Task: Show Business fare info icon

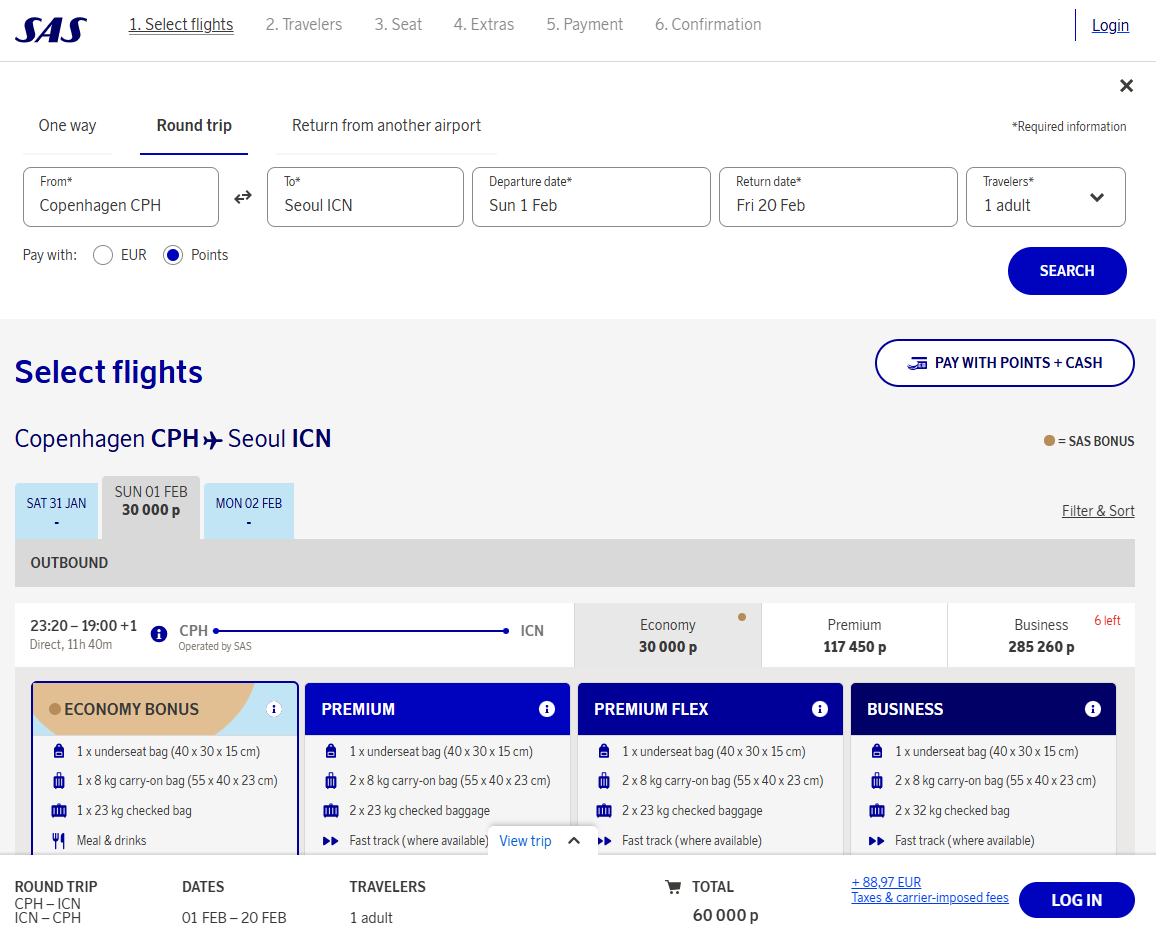Action: click(x=1093, y=709)
